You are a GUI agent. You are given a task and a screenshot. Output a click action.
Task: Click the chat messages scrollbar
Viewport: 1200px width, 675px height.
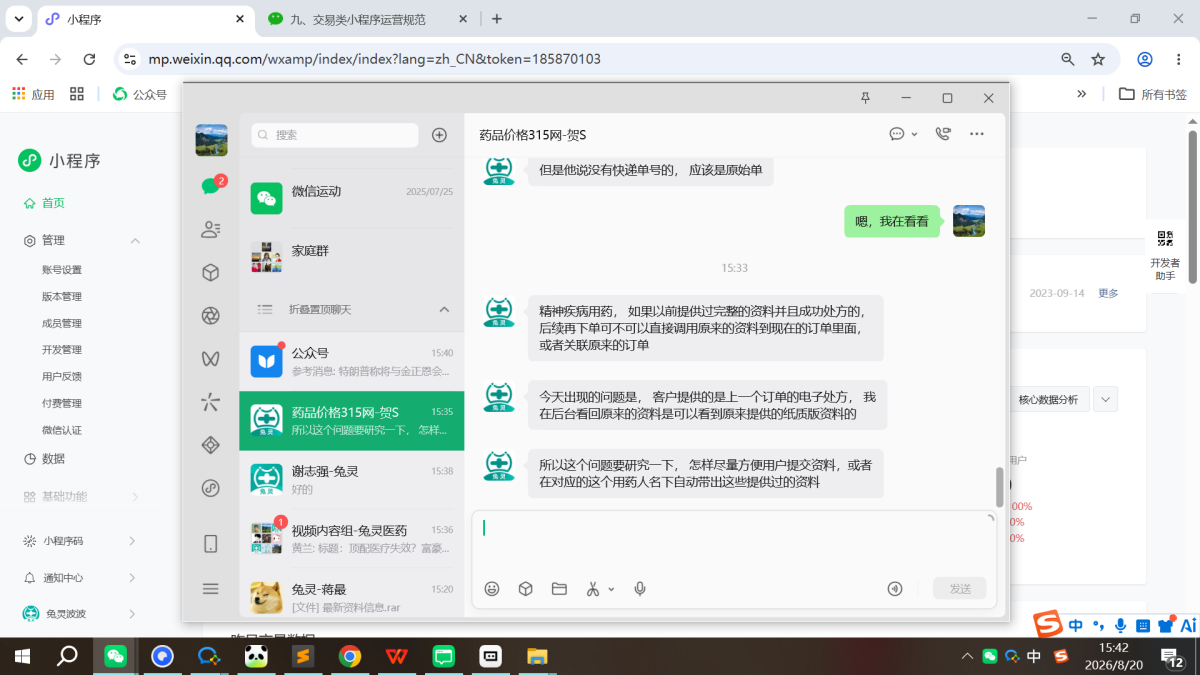[x=999, y=487]
